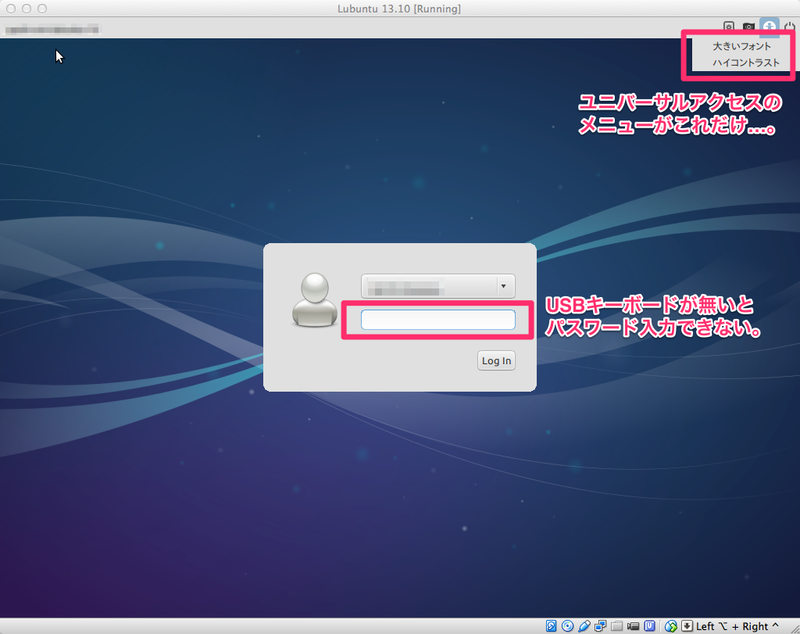Open the keyboard layout indicator in the top panel
The width and height of the screenshot is (800, 634).
click(x=748, y=26)
